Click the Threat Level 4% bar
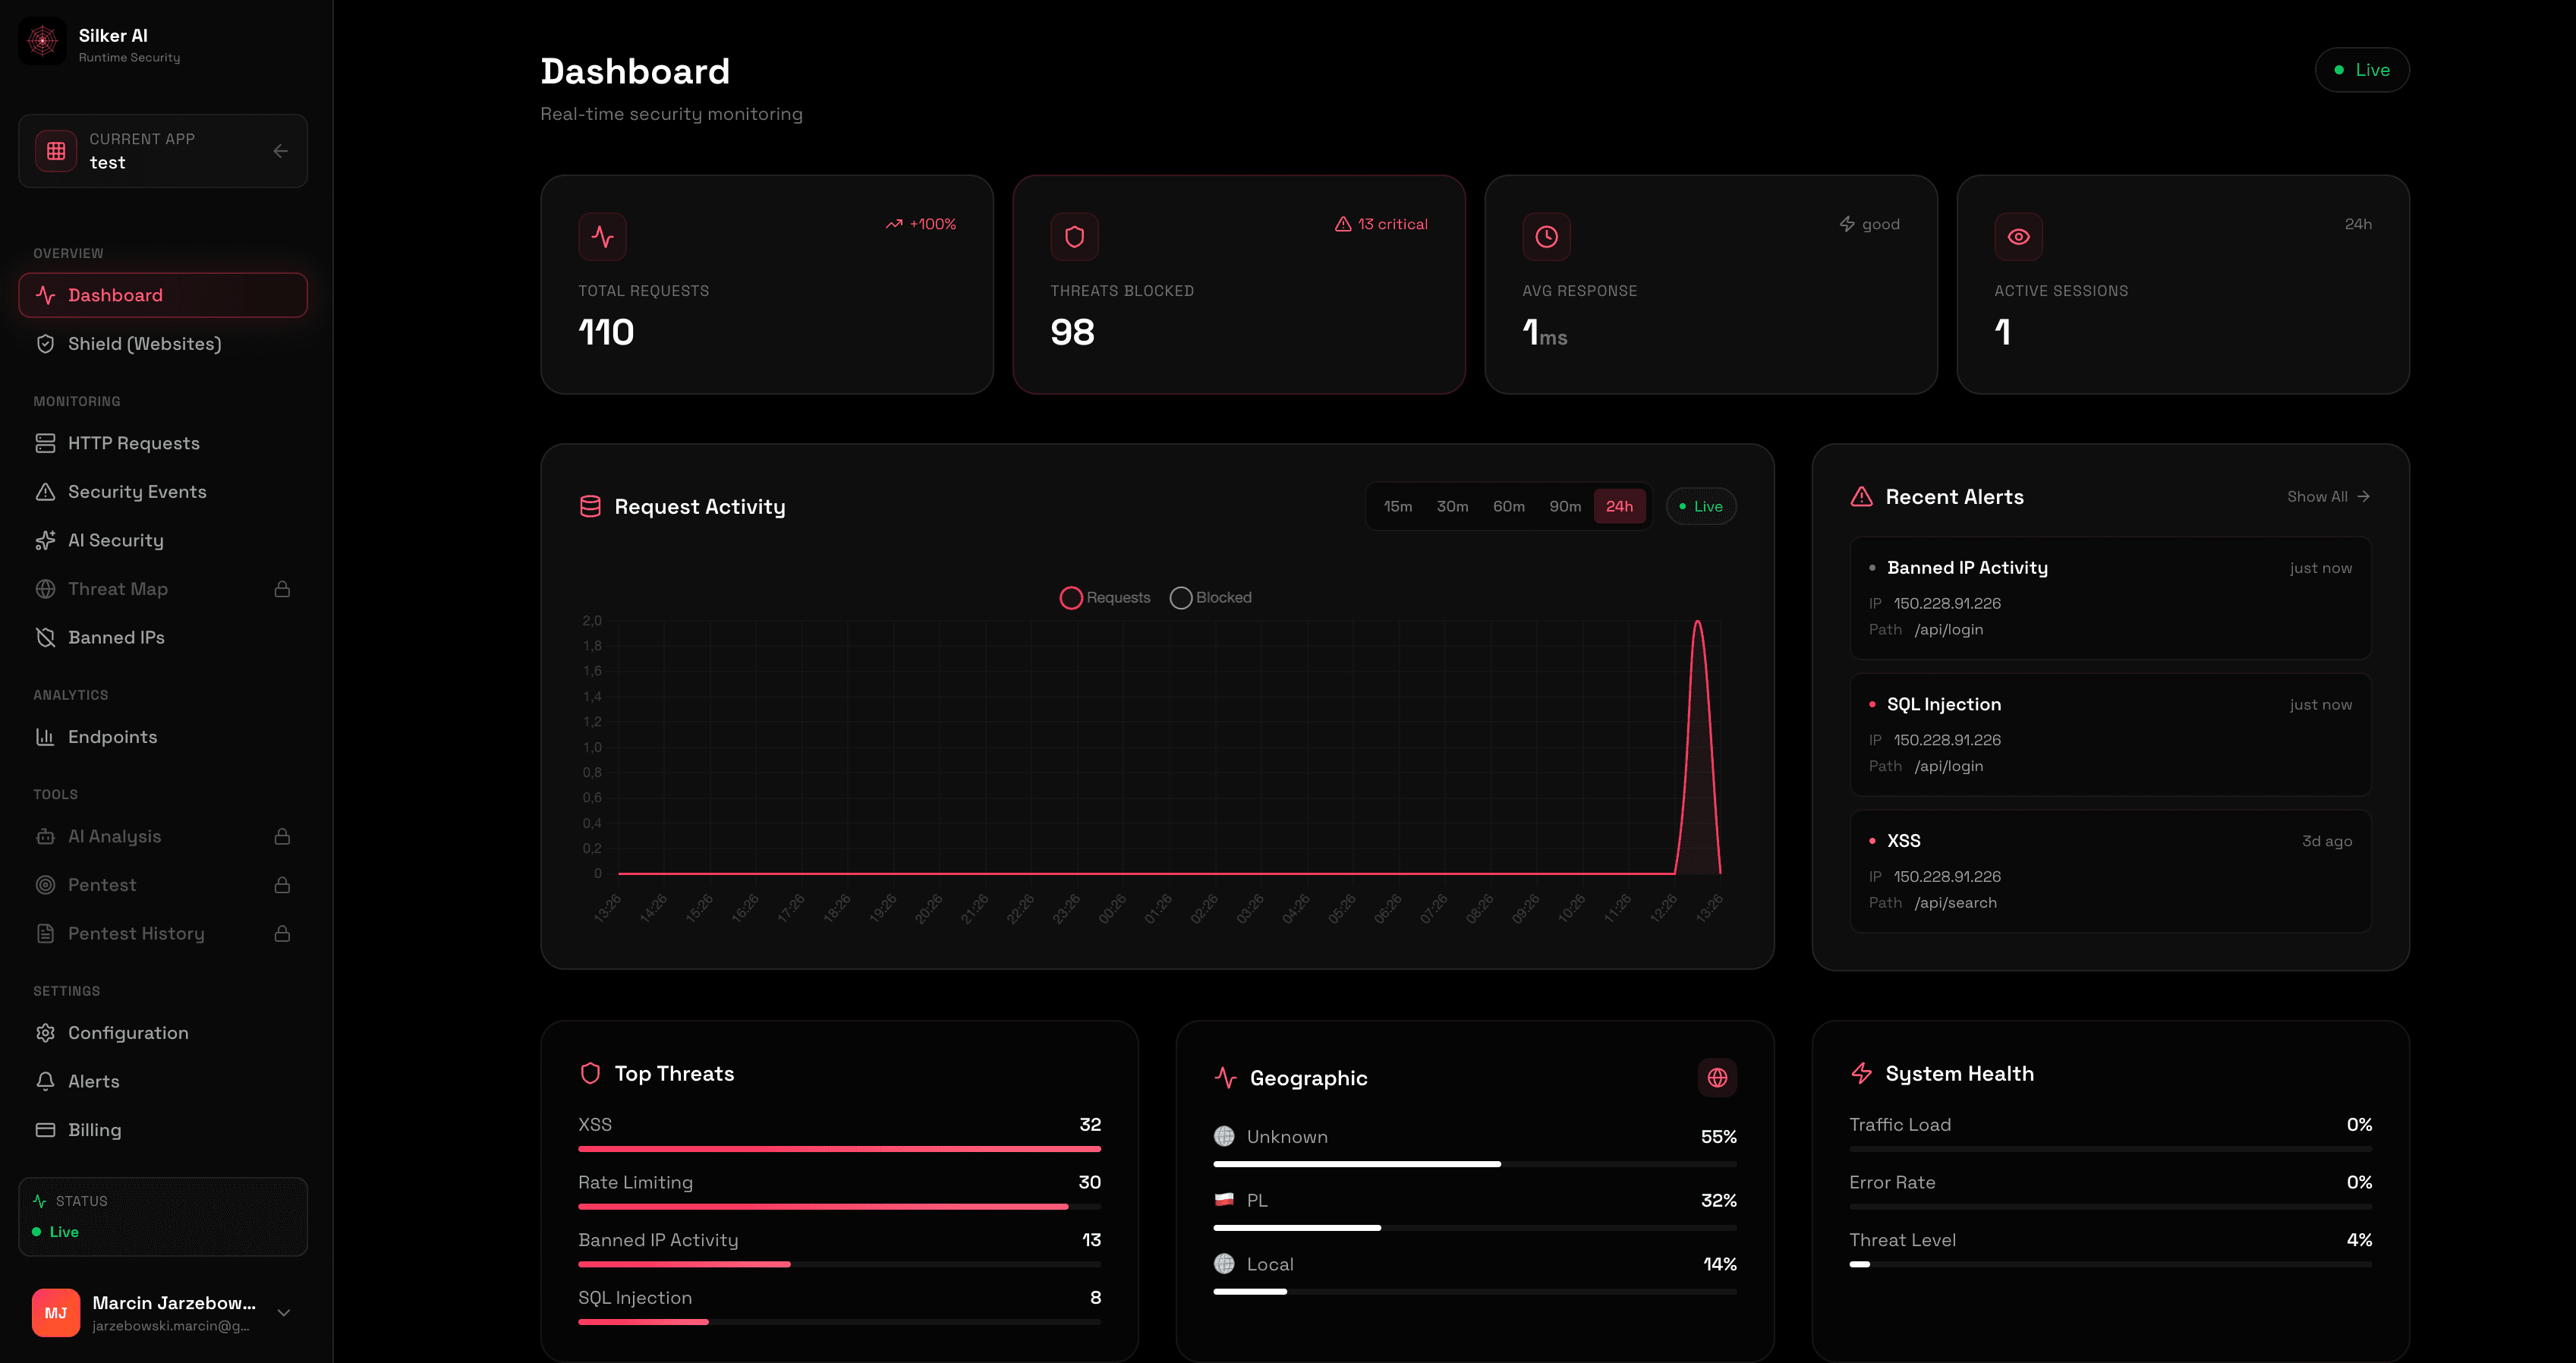 pyautogui.click(x=2110, y=1264)
